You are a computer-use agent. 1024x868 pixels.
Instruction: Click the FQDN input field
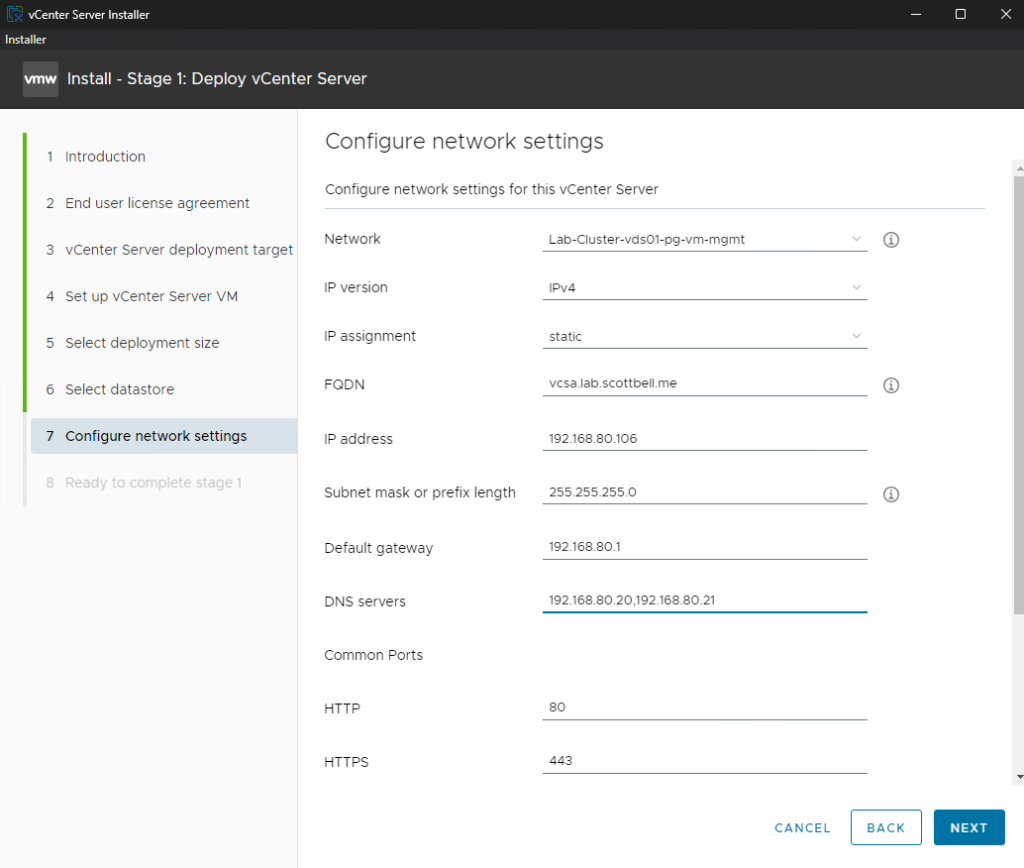coord(704,384)
